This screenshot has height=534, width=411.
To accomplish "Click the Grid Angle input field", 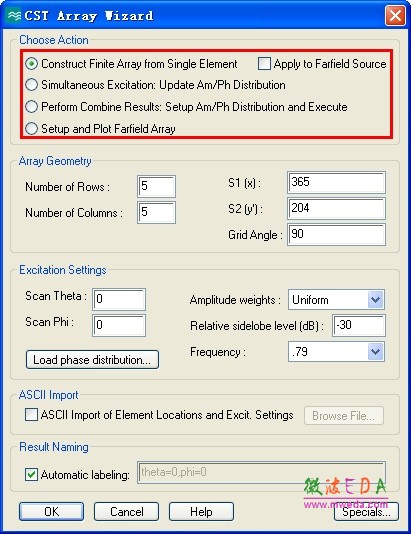I will [336, 234].
